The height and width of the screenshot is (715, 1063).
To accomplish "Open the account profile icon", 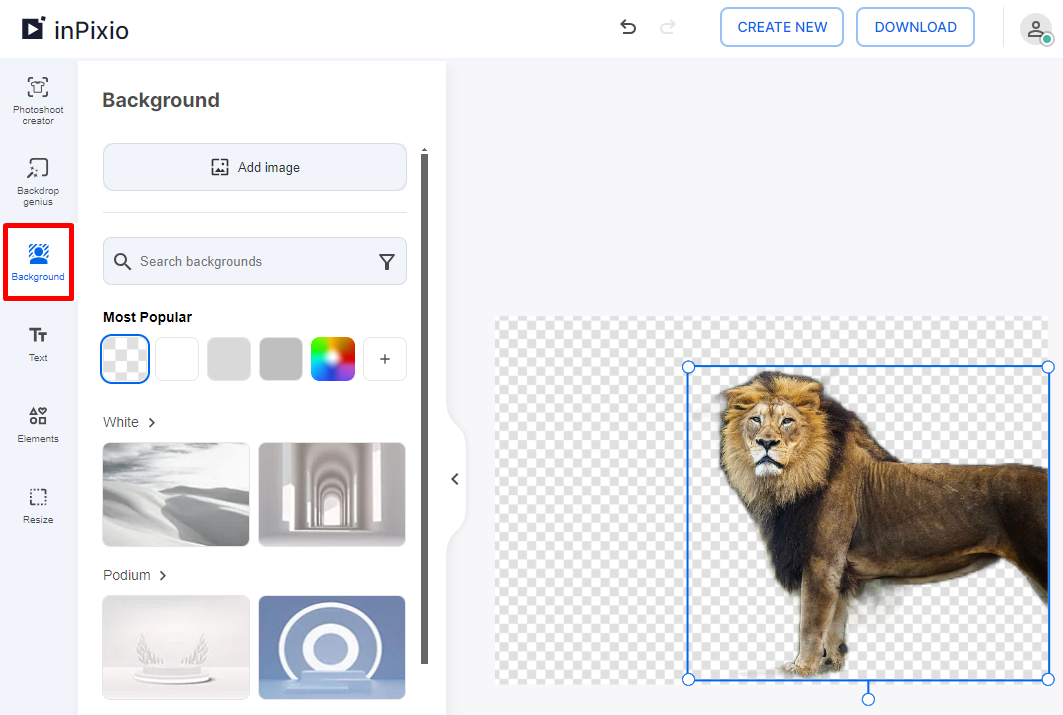I will 1036,28.
